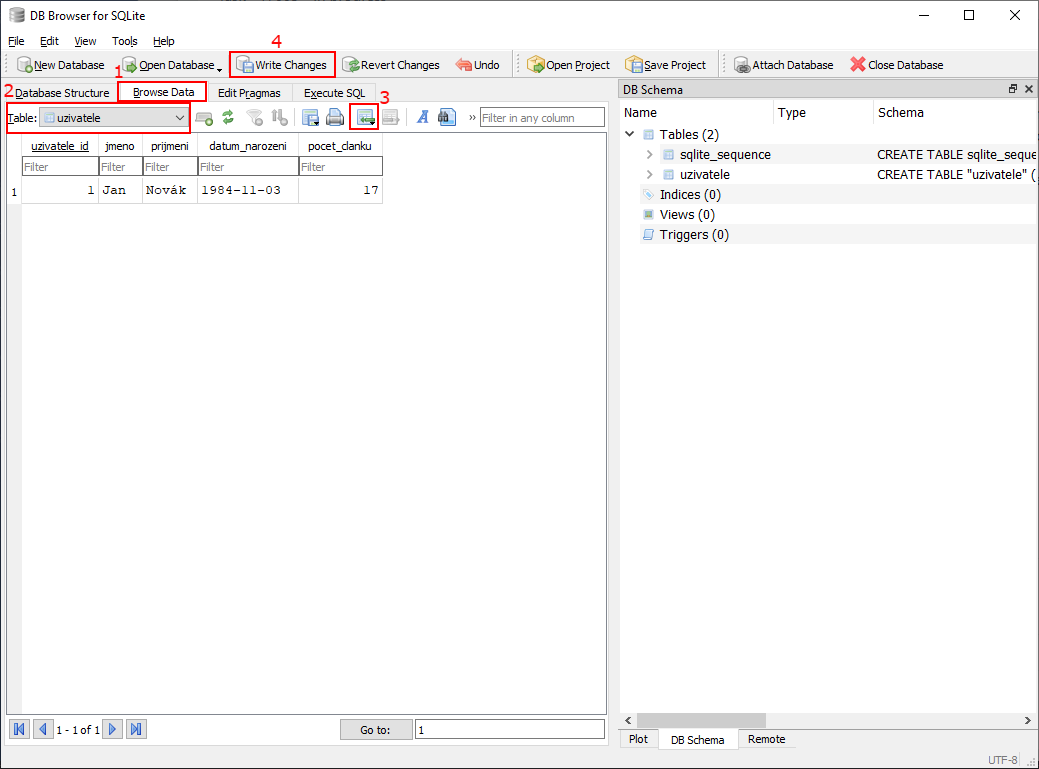Select the cell containing 1984-11-03
The height and width of the screenshot is (769, 1039).
tap(248, 190)
